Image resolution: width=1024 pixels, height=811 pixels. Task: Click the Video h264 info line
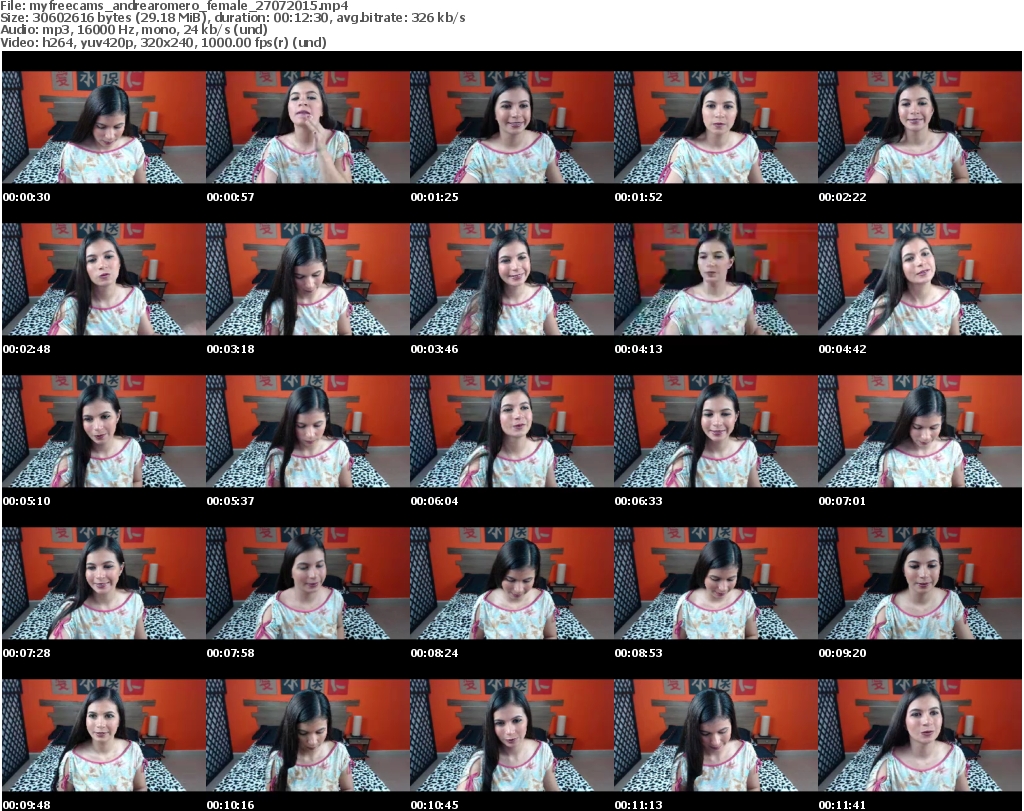163,42
